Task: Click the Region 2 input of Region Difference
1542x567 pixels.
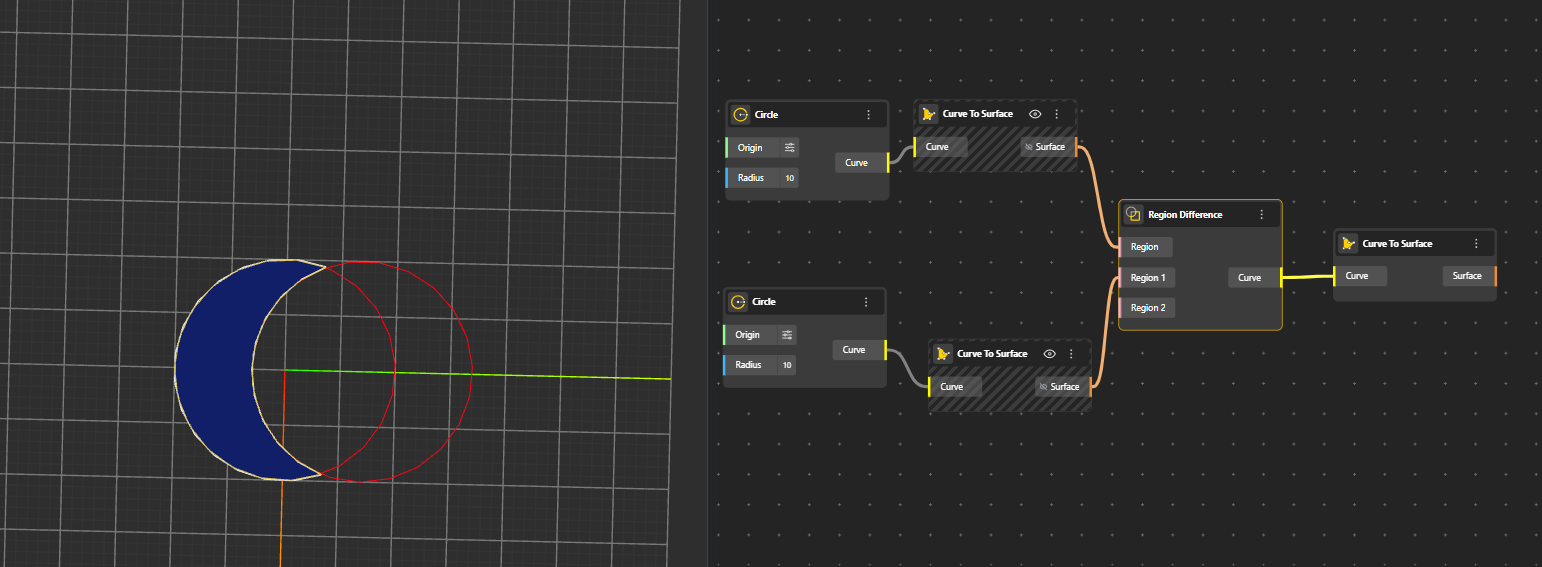Action: pyautogui.click(x=1147, y=308)
